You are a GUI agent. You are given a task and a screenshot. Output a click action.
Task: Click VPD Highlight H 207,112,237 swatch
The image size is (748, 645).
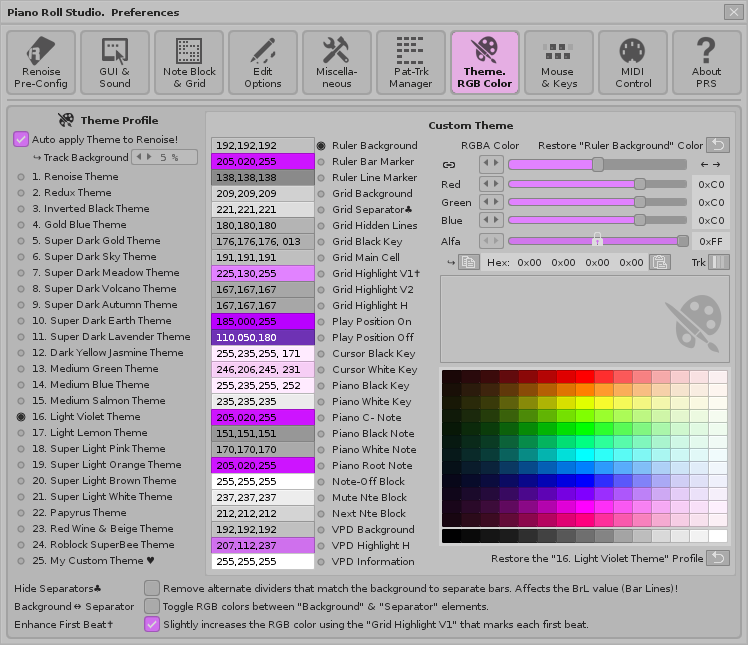pos(263,545)
